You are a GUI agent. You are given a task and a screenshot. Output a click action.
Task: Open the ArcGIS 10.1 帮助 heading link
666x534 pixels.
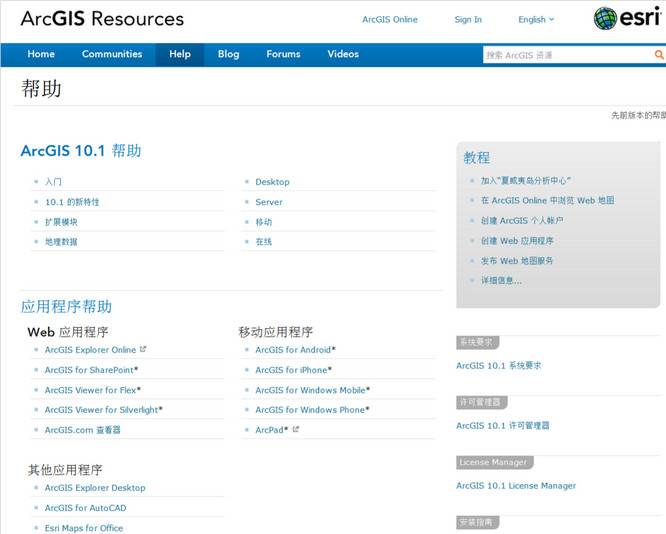(81, 151)
